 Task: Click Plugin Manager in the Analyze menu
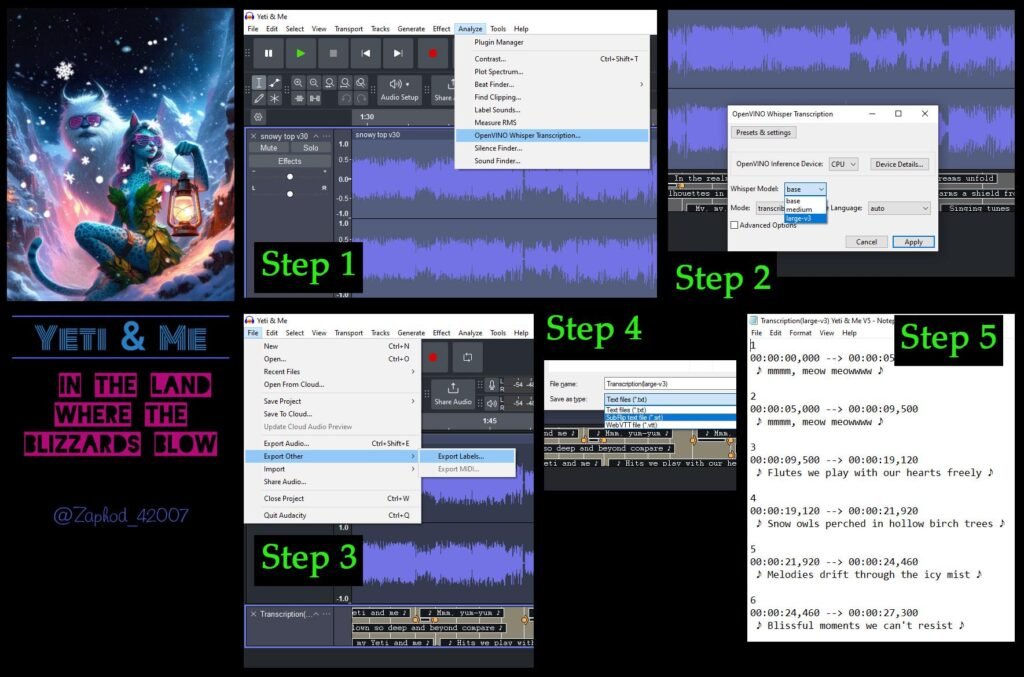tap(552, 42)
